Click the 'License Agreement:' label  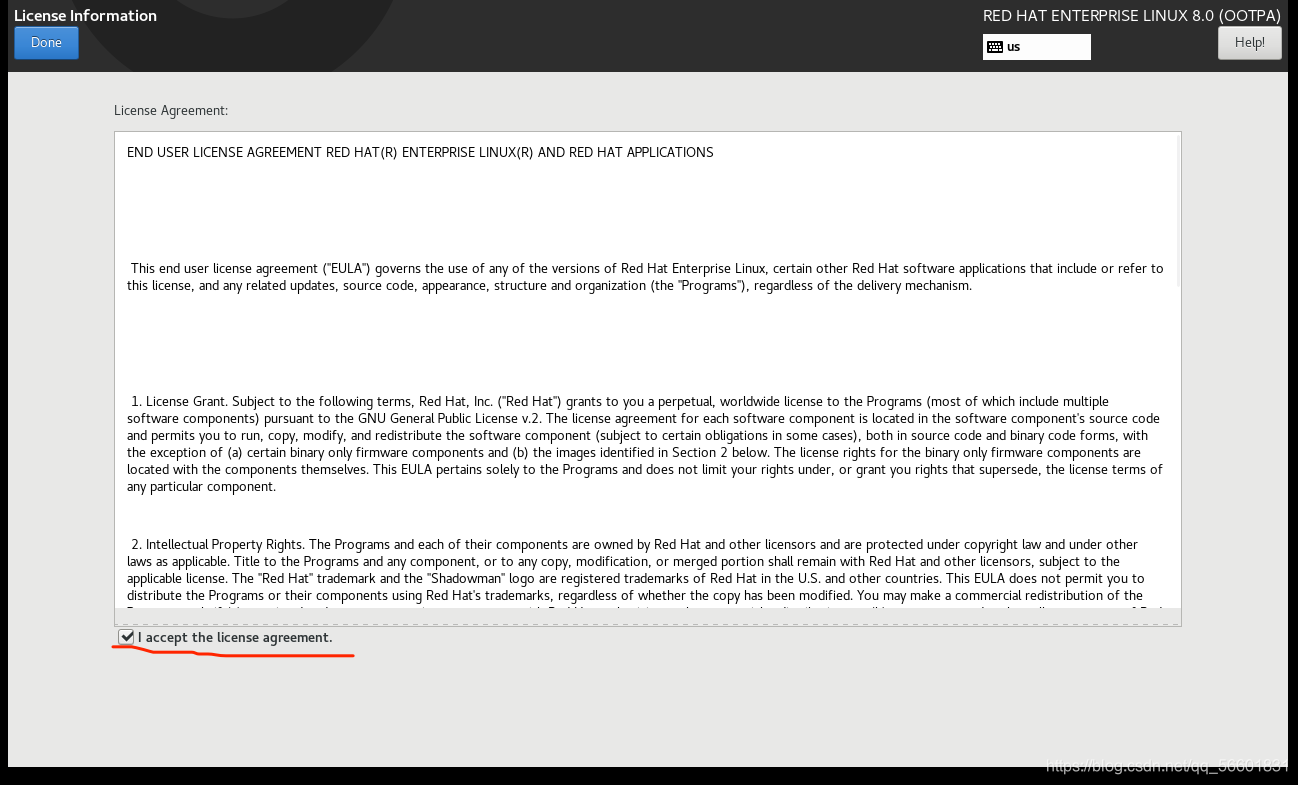coord(171,110)
